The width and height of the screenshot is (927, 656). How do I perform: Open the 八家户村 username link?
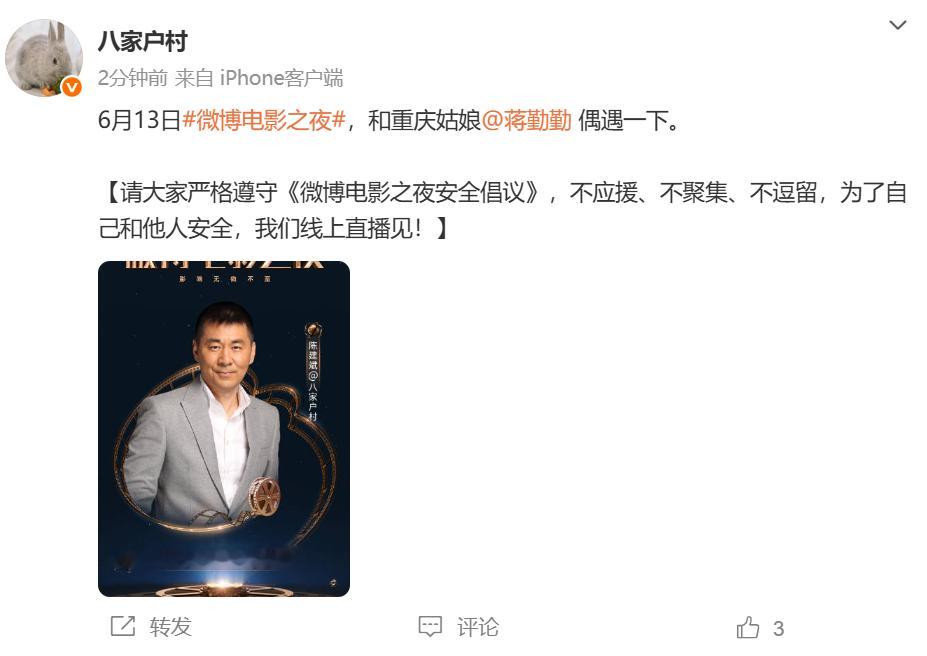click(x=142, y=41)
